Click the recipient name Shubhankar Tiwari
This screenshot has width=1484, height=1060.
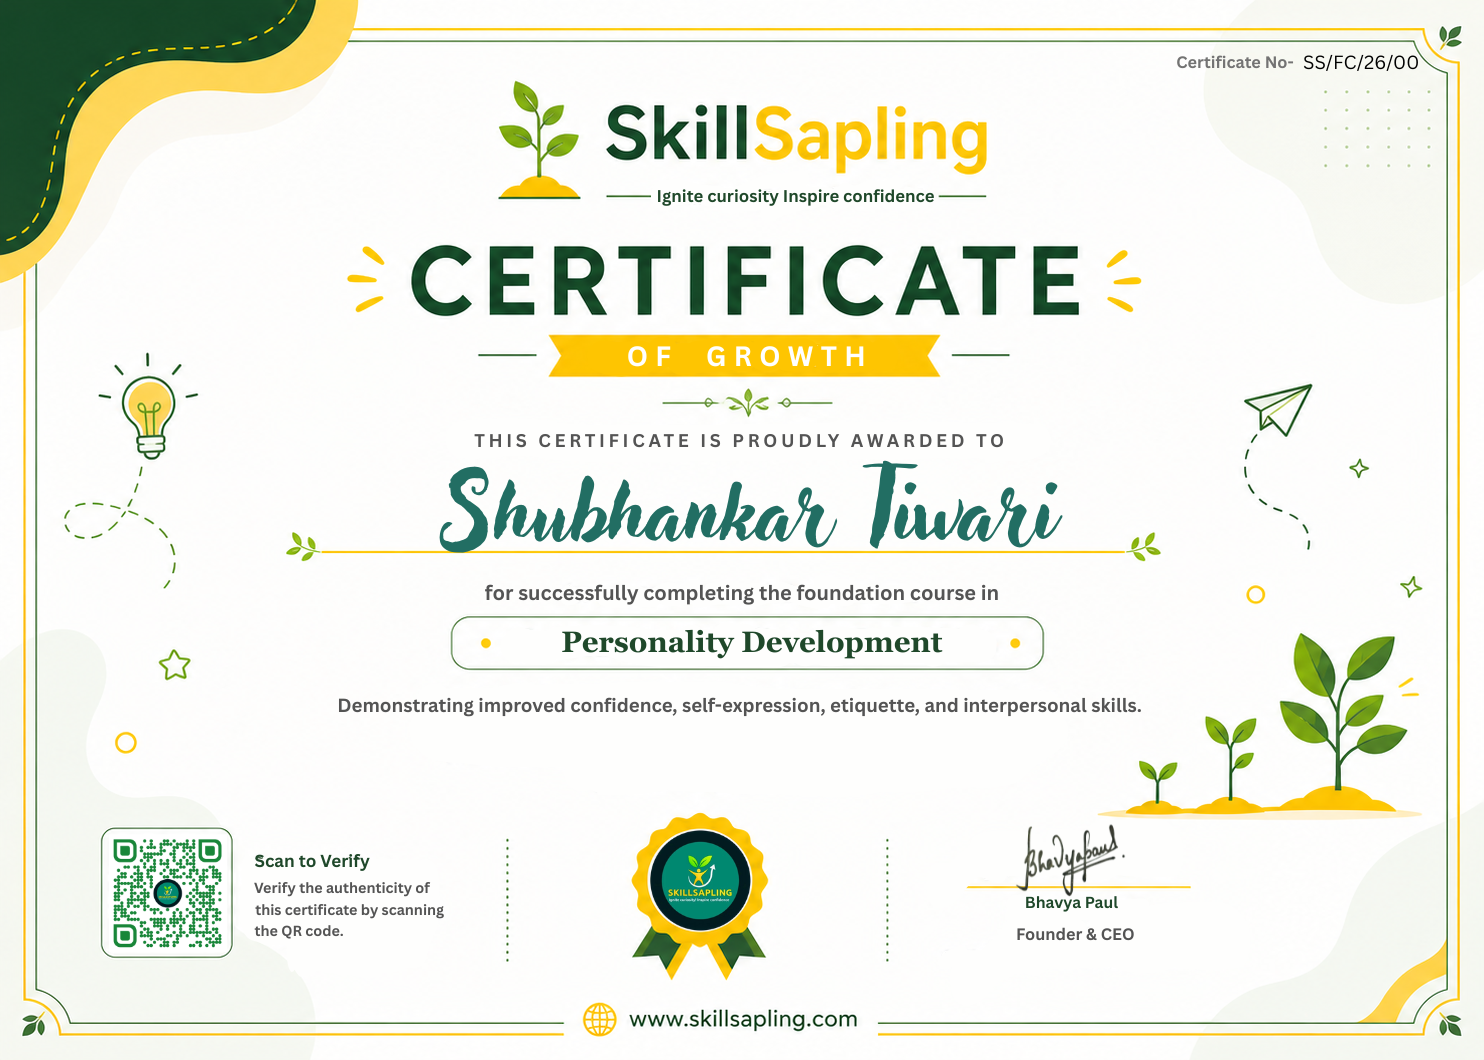click(x=750, y=507)
